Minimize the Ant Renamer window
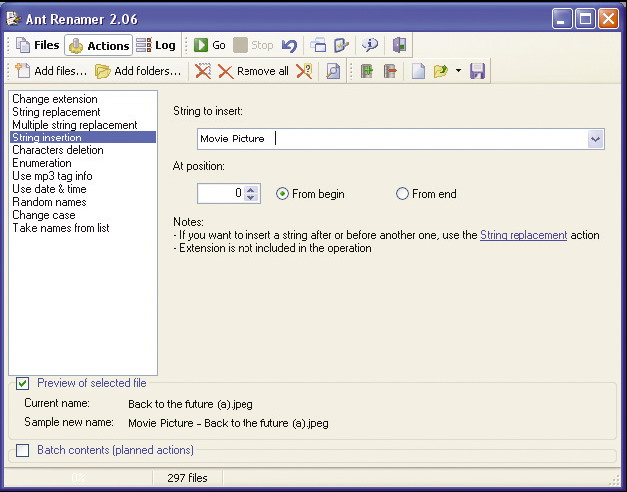The width and height of the screenshot is (627, 492). click(x=561, y=19)
